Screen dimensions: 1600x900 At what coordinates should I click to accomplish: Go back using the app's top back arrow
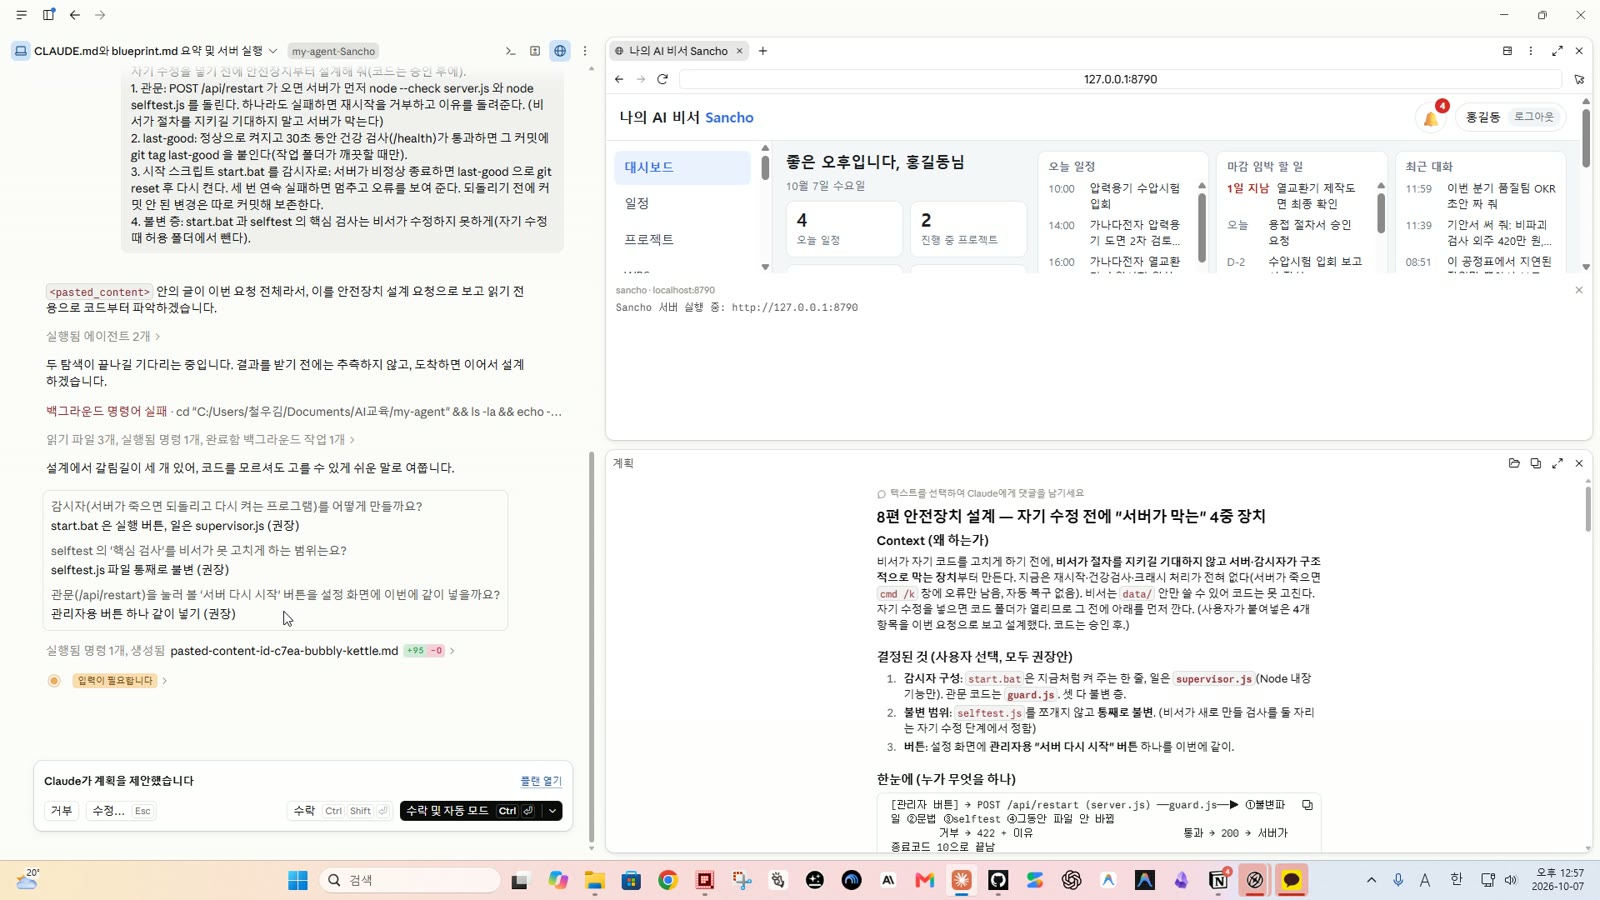75,15
